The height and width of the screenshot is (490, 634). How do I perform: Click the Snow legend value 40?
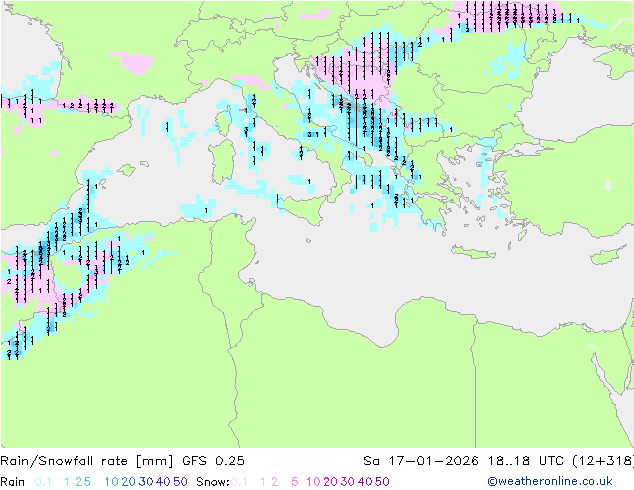[x=365, y=482]
